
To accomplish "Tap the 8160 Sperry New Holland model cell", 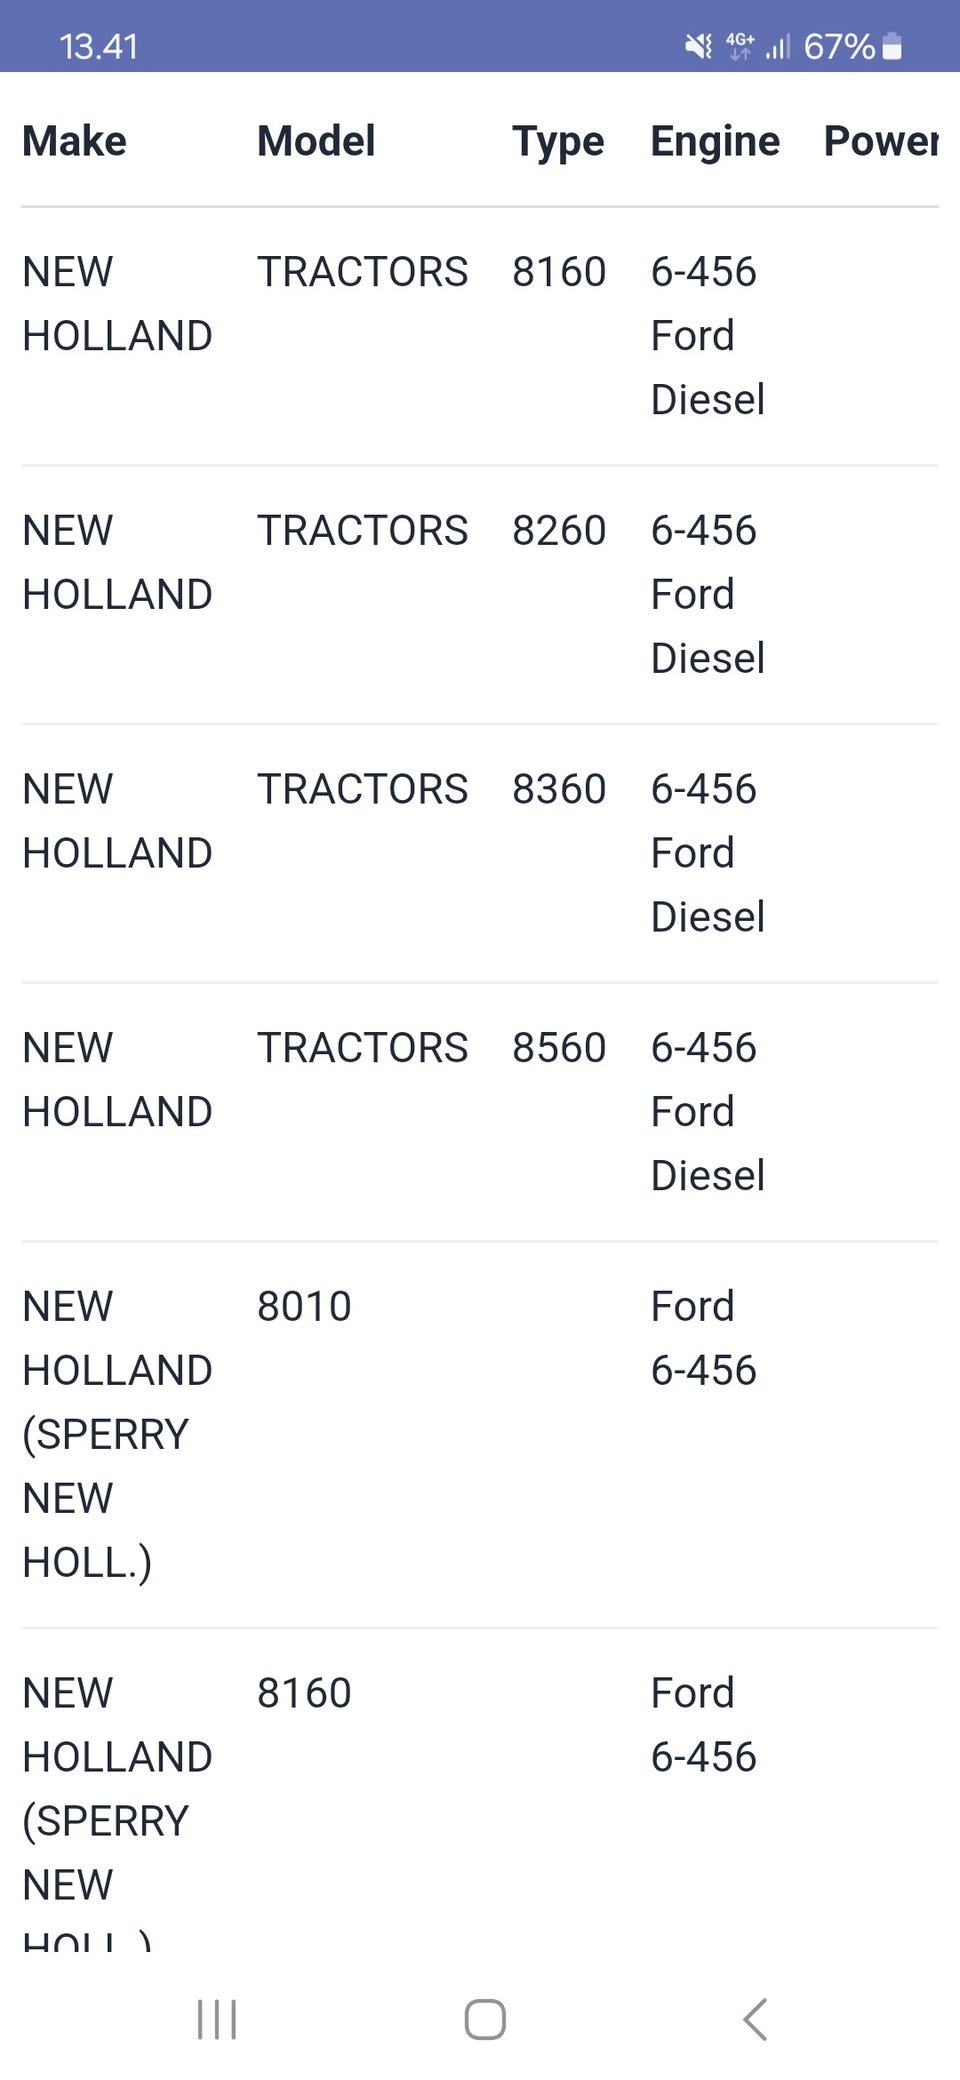I will click(x=304, y=1694).
